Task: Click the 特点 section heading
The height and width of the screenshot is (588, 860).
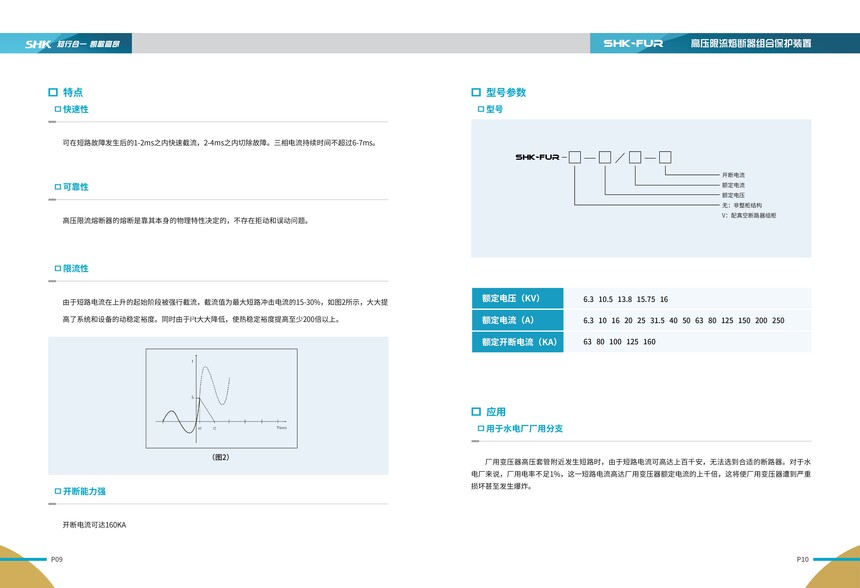Action: (x=73, y=92)
